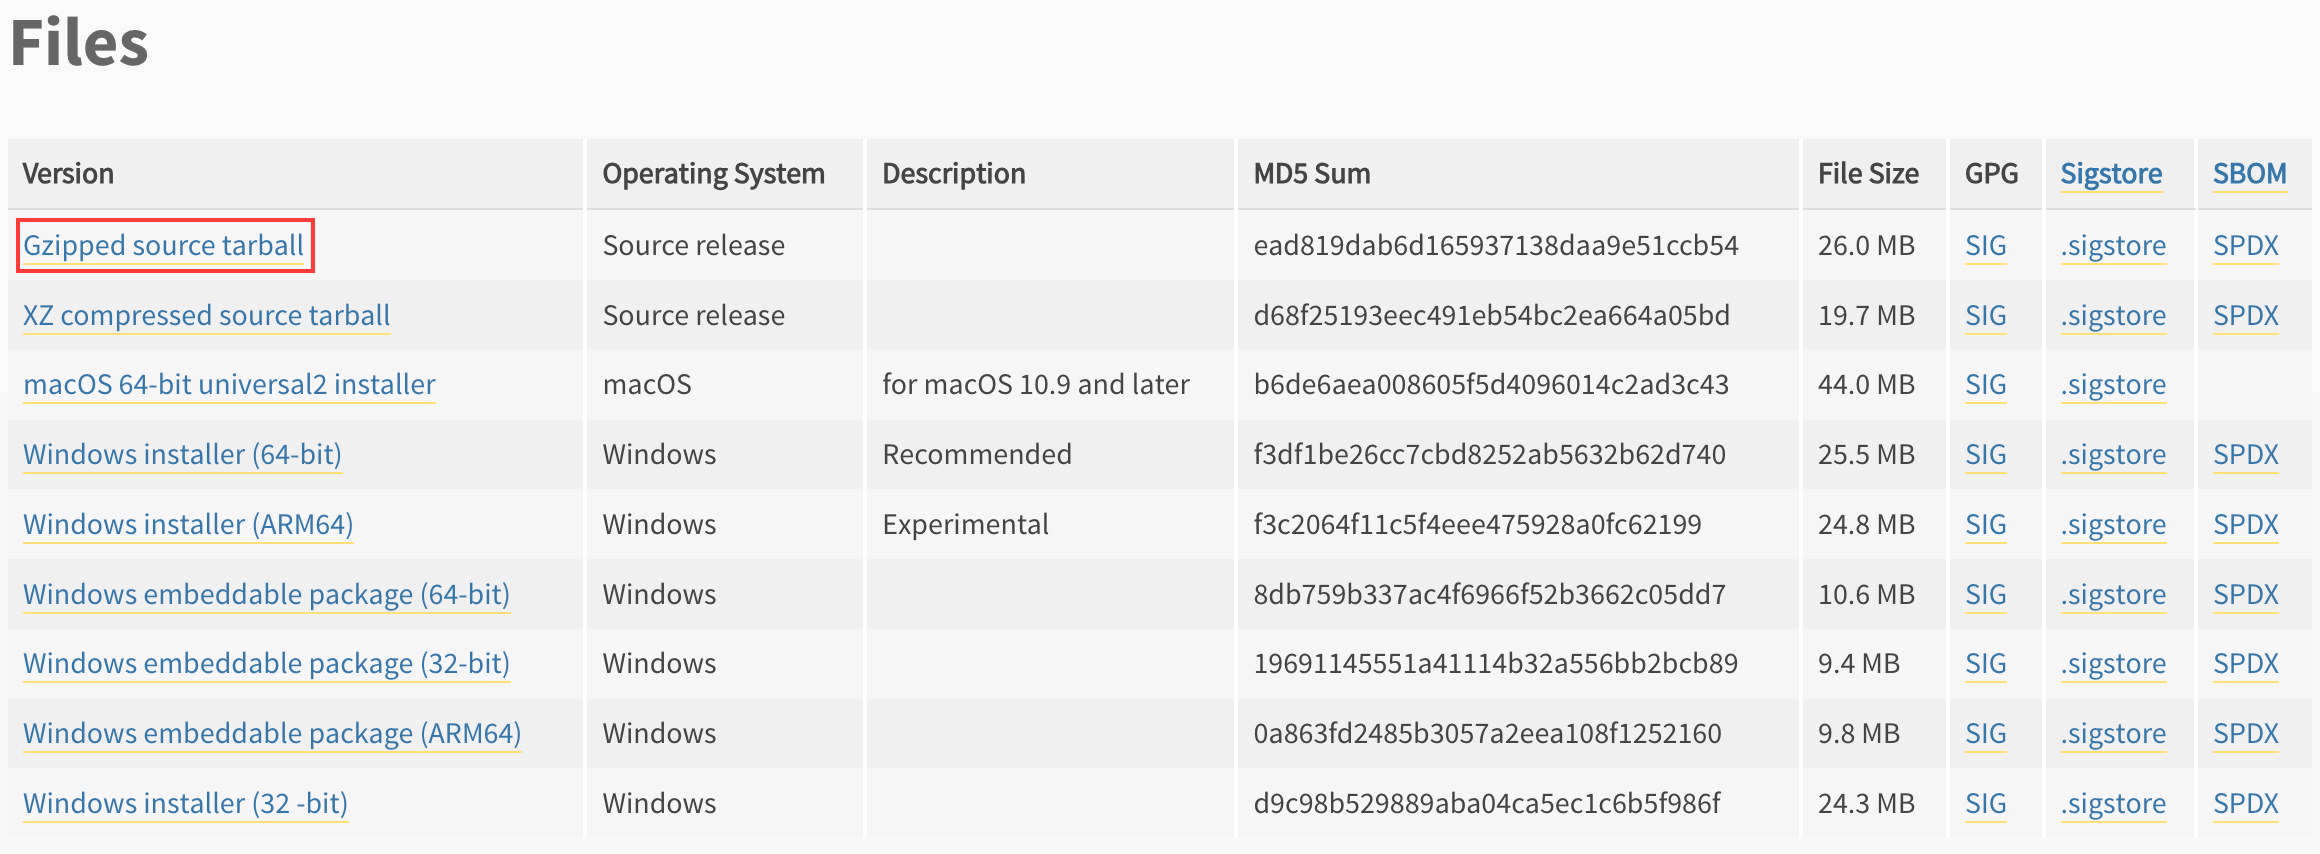The image size is (2320, 854).
Task: Get Windows embeddable package (64-bit)
Action: tap(266, 595)
